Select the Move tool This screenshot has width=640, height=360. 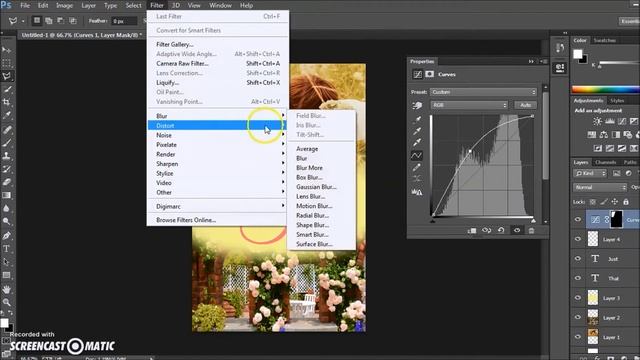click(x=7, y=50)
